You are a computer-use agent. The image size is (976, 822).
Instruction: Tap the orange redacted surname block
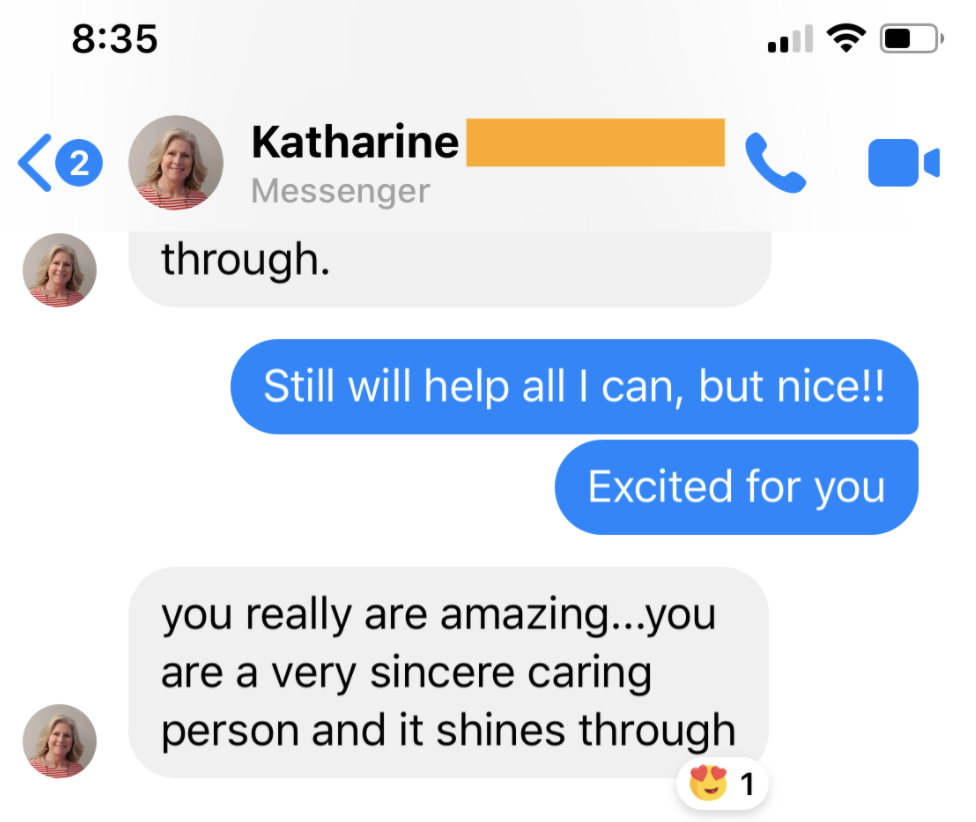[x=596, y=142]
